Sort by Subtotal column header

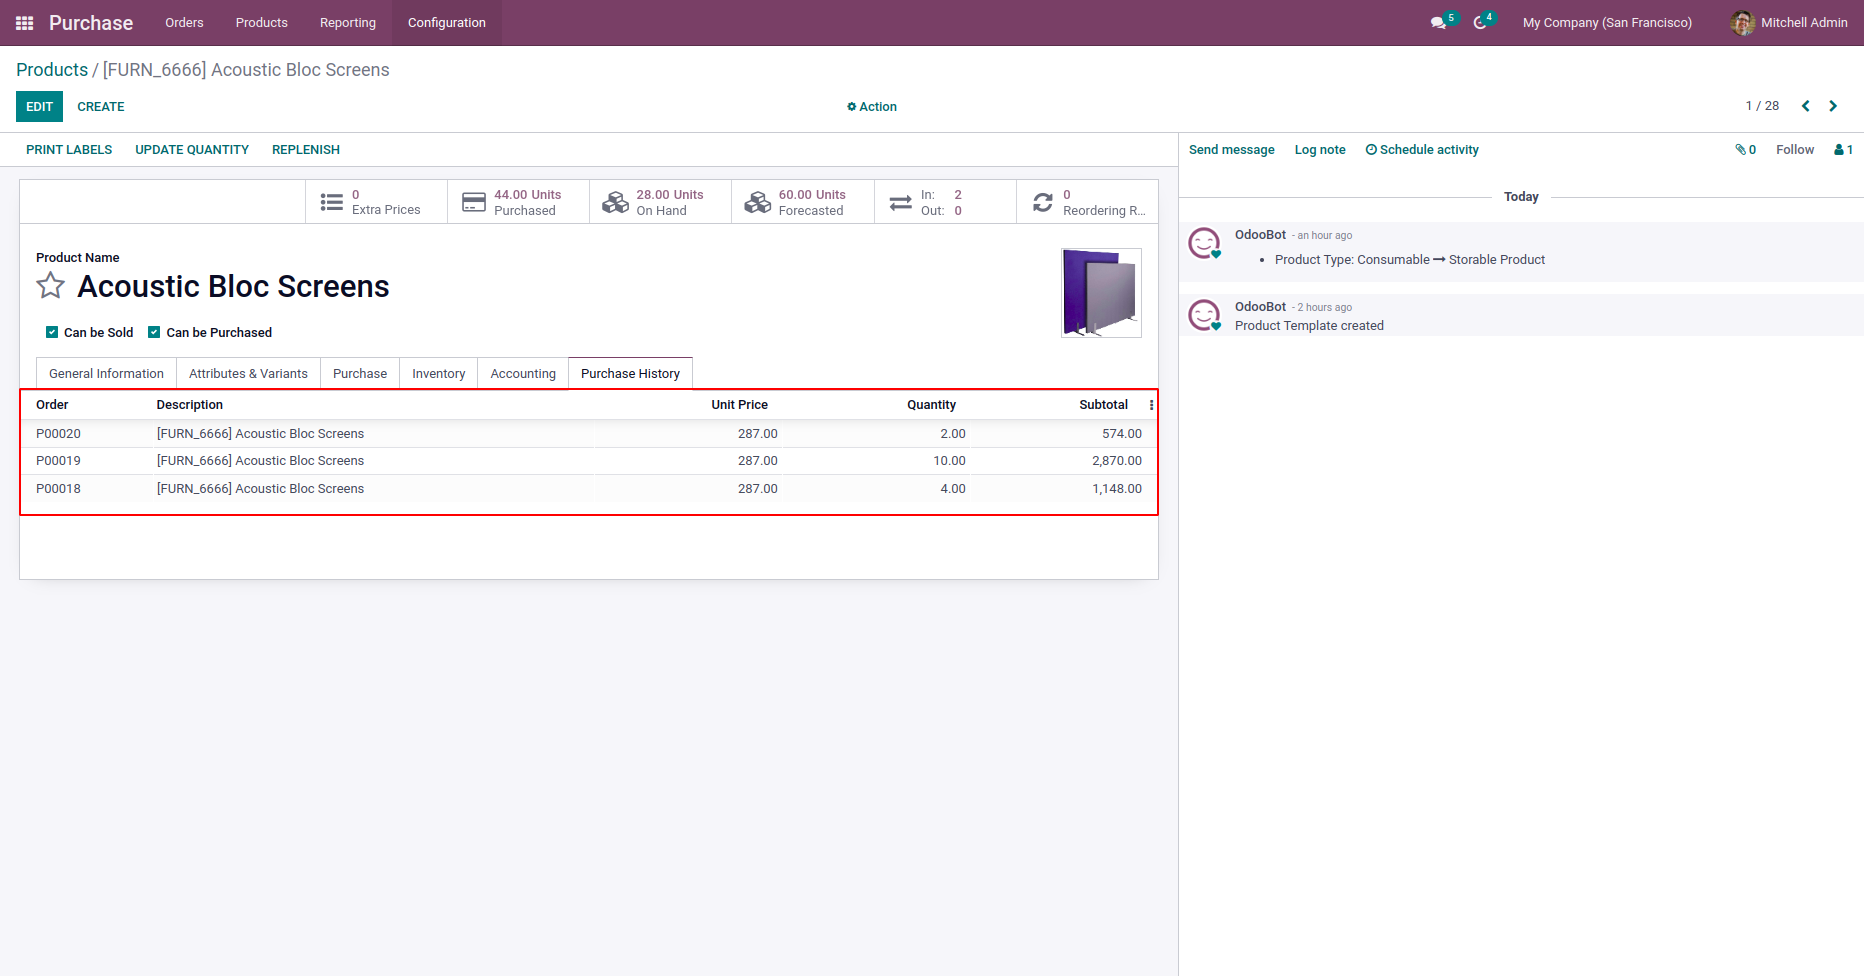click(x=1104, y=405)
